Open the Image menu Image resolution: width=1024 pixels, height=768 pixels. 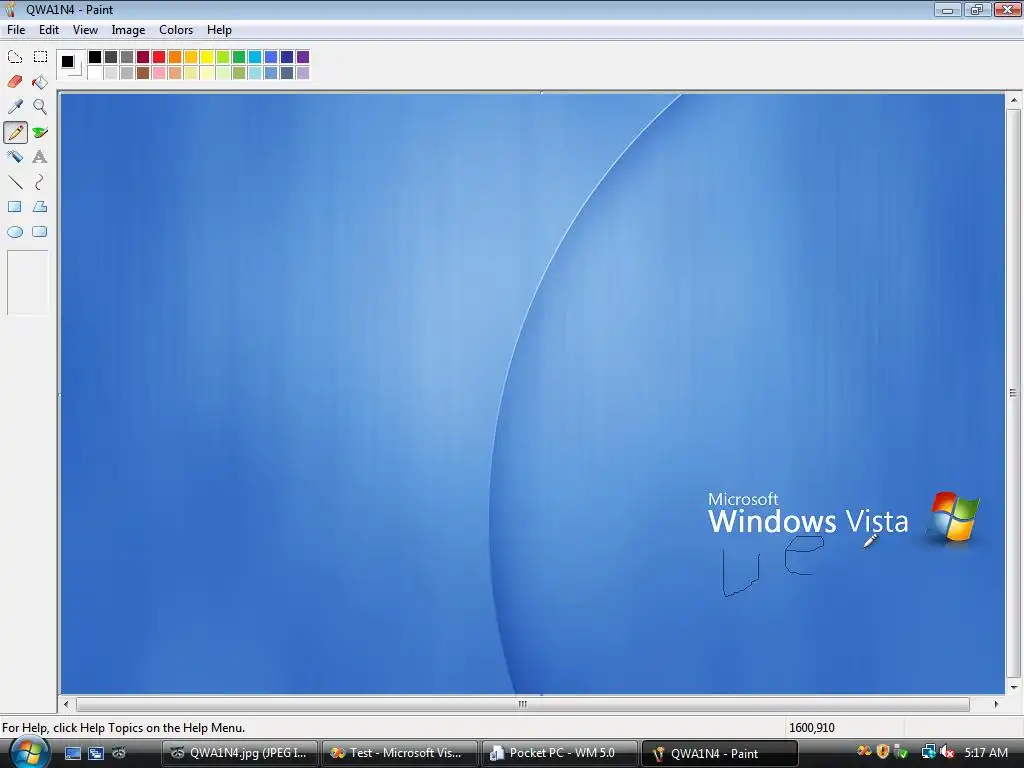128,30
